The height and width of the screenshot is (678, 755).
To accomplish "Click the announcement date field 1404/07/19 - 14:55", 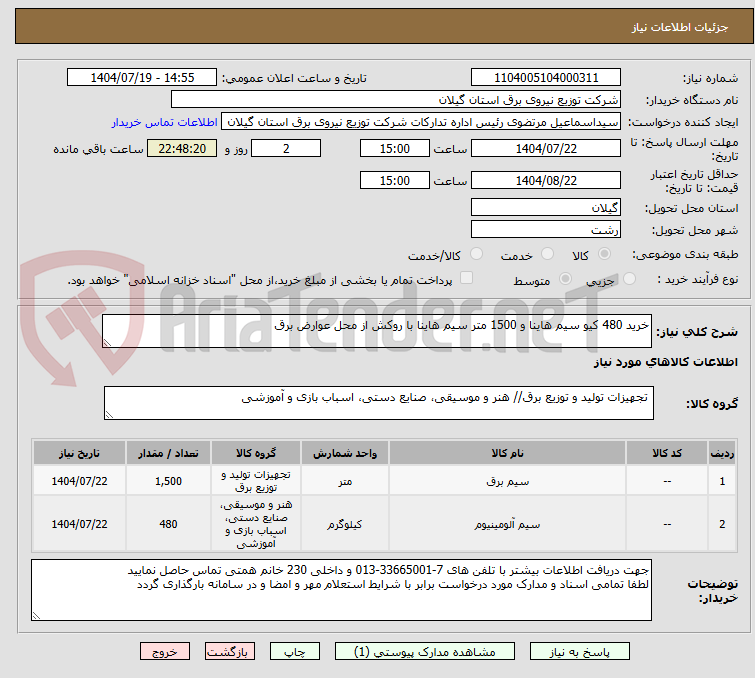I will click(x=142, y=78).
